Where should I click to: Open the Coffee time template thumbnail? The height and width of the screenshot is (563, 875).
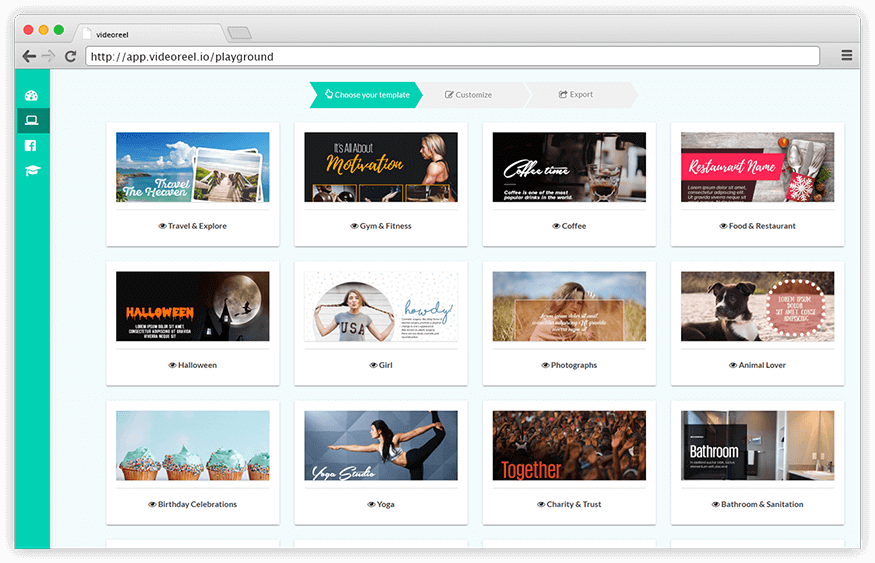[x=569, y=167]
